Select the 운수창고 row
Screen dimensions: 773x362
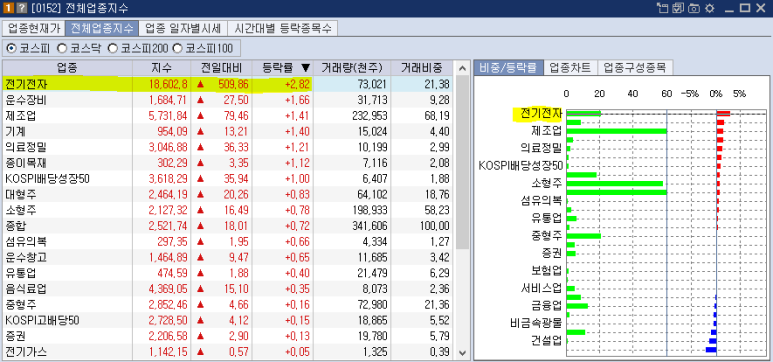tap(227, 257)
